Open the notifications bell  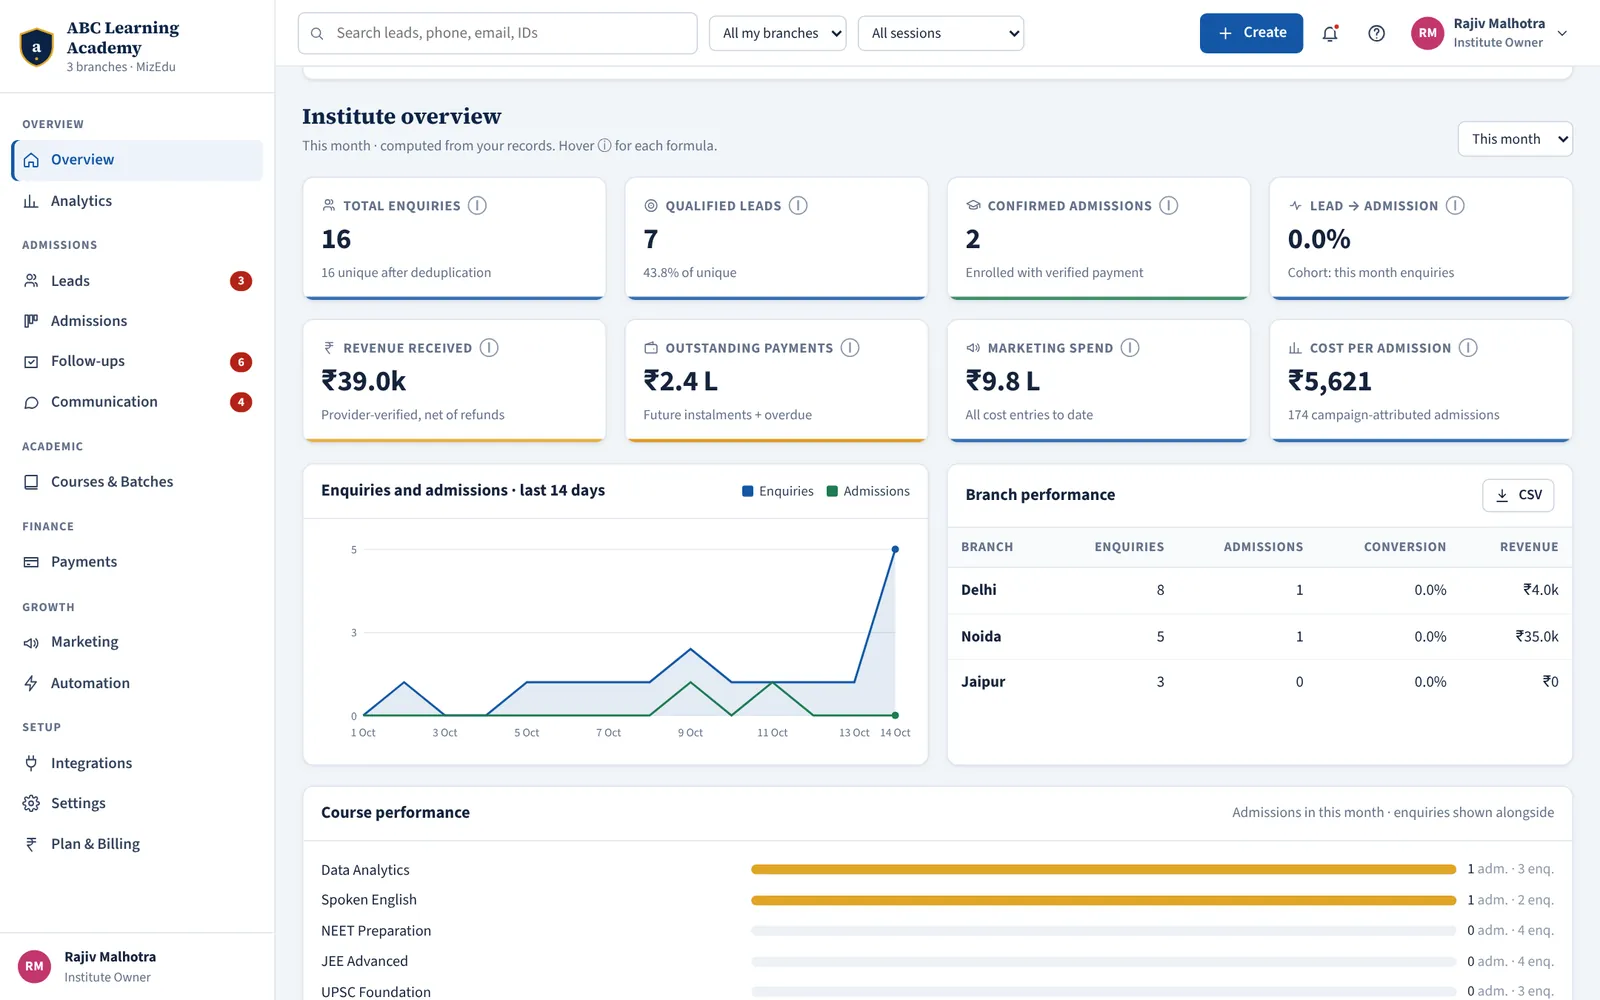1330,33
